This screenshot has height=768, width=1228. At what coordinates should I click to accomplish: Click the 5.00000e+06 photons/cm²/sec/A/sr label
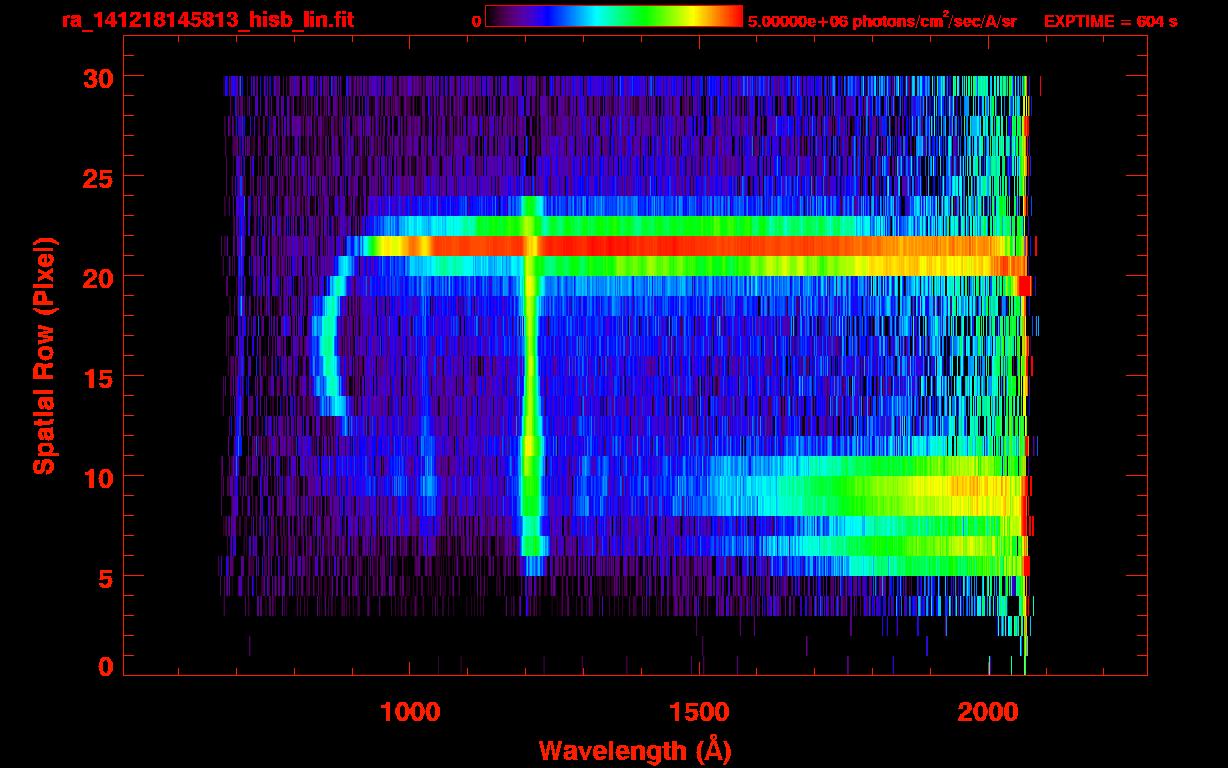882,19
